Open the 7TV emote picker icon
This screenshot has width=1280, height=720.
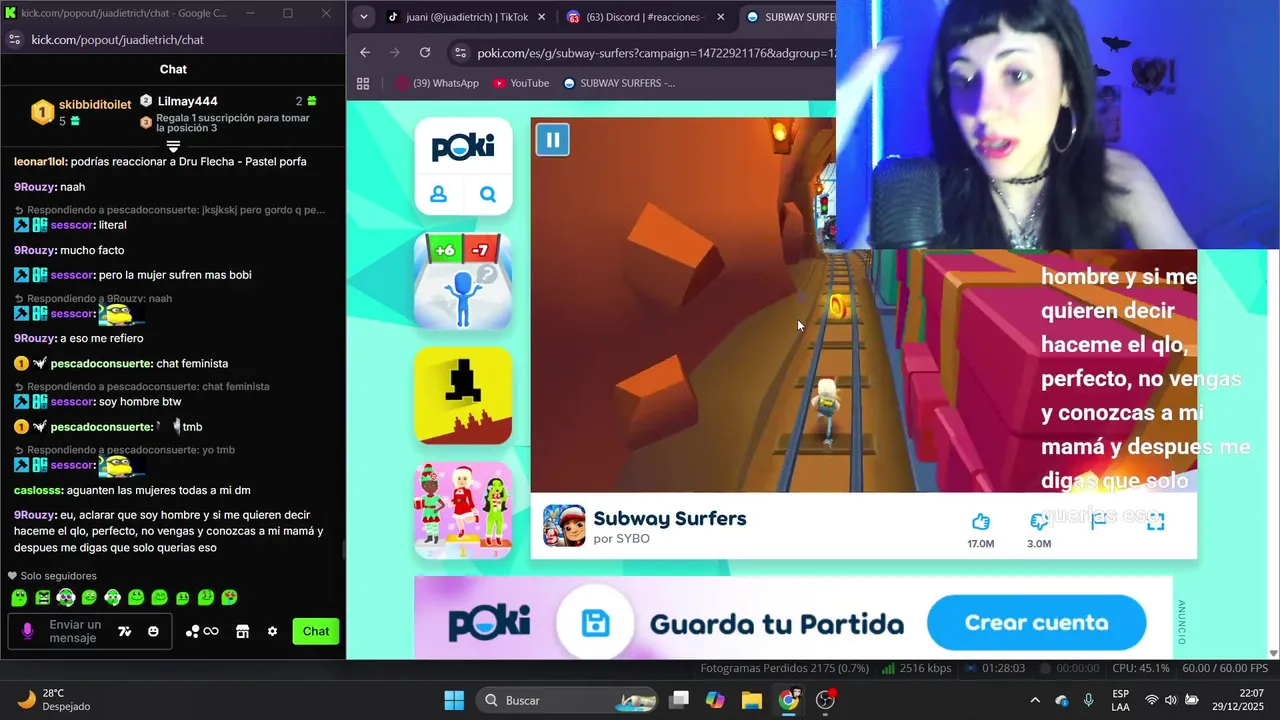tap(125, 631)
